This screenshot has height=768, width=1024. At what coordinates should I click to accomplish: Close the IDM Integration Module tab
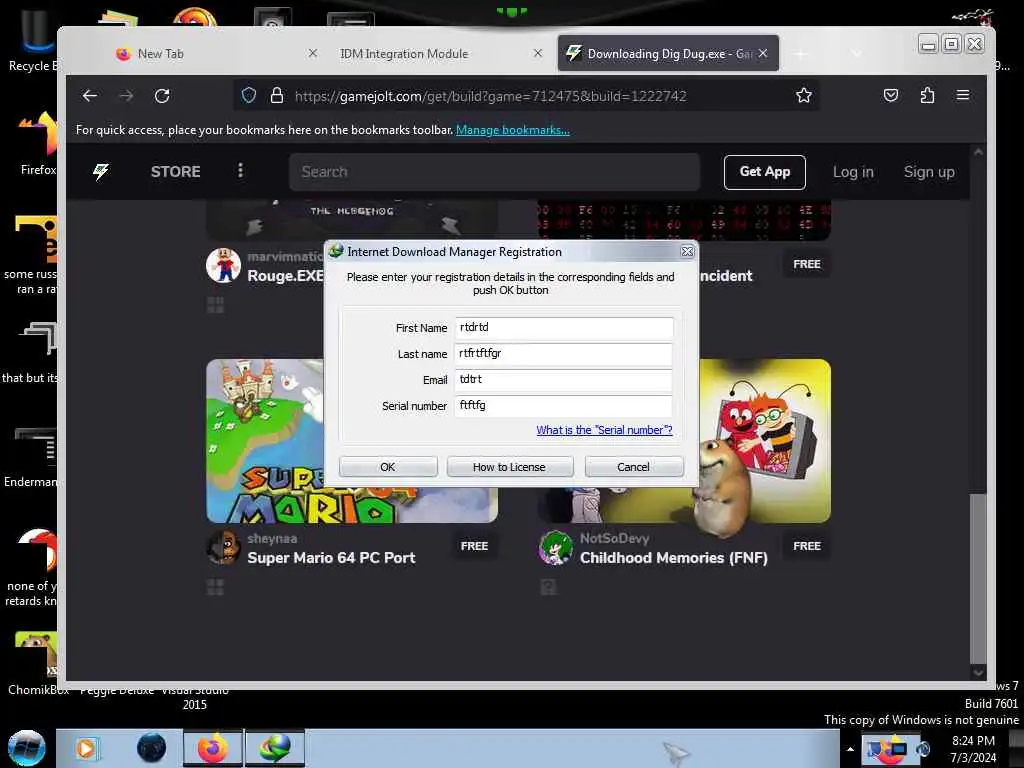click(x=537, y=54)
